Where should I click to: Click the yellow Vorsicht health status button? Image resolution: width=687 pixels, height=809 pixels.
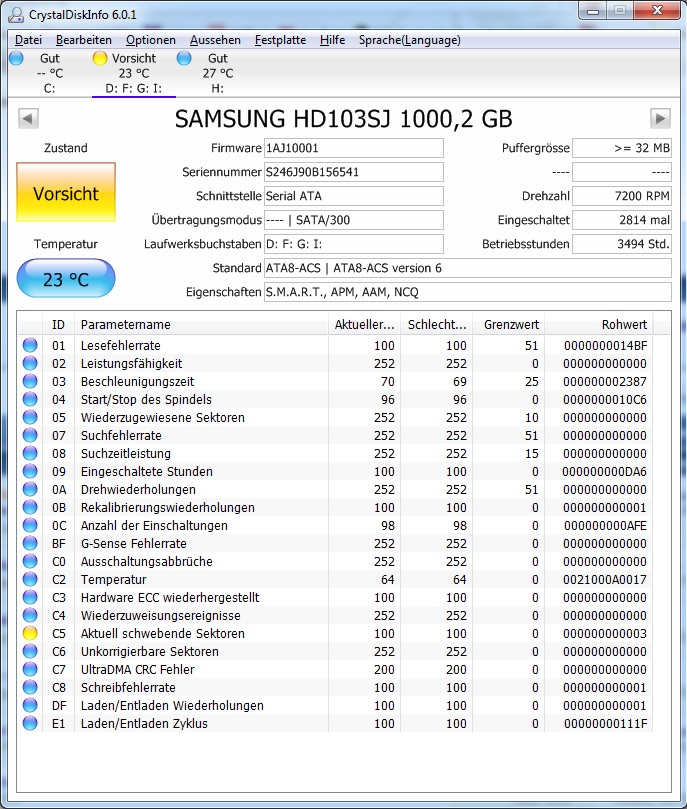(66, 192)
